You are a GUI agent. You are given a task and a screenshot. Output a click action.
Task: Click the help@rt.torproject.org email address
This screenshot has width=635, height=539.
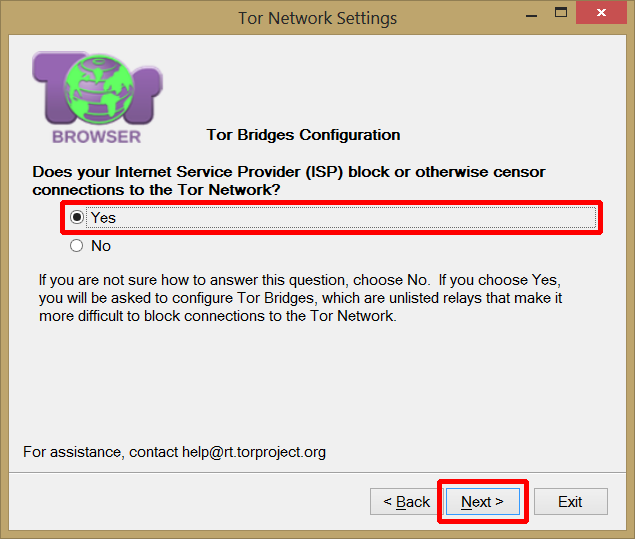(x=254, y=452)
